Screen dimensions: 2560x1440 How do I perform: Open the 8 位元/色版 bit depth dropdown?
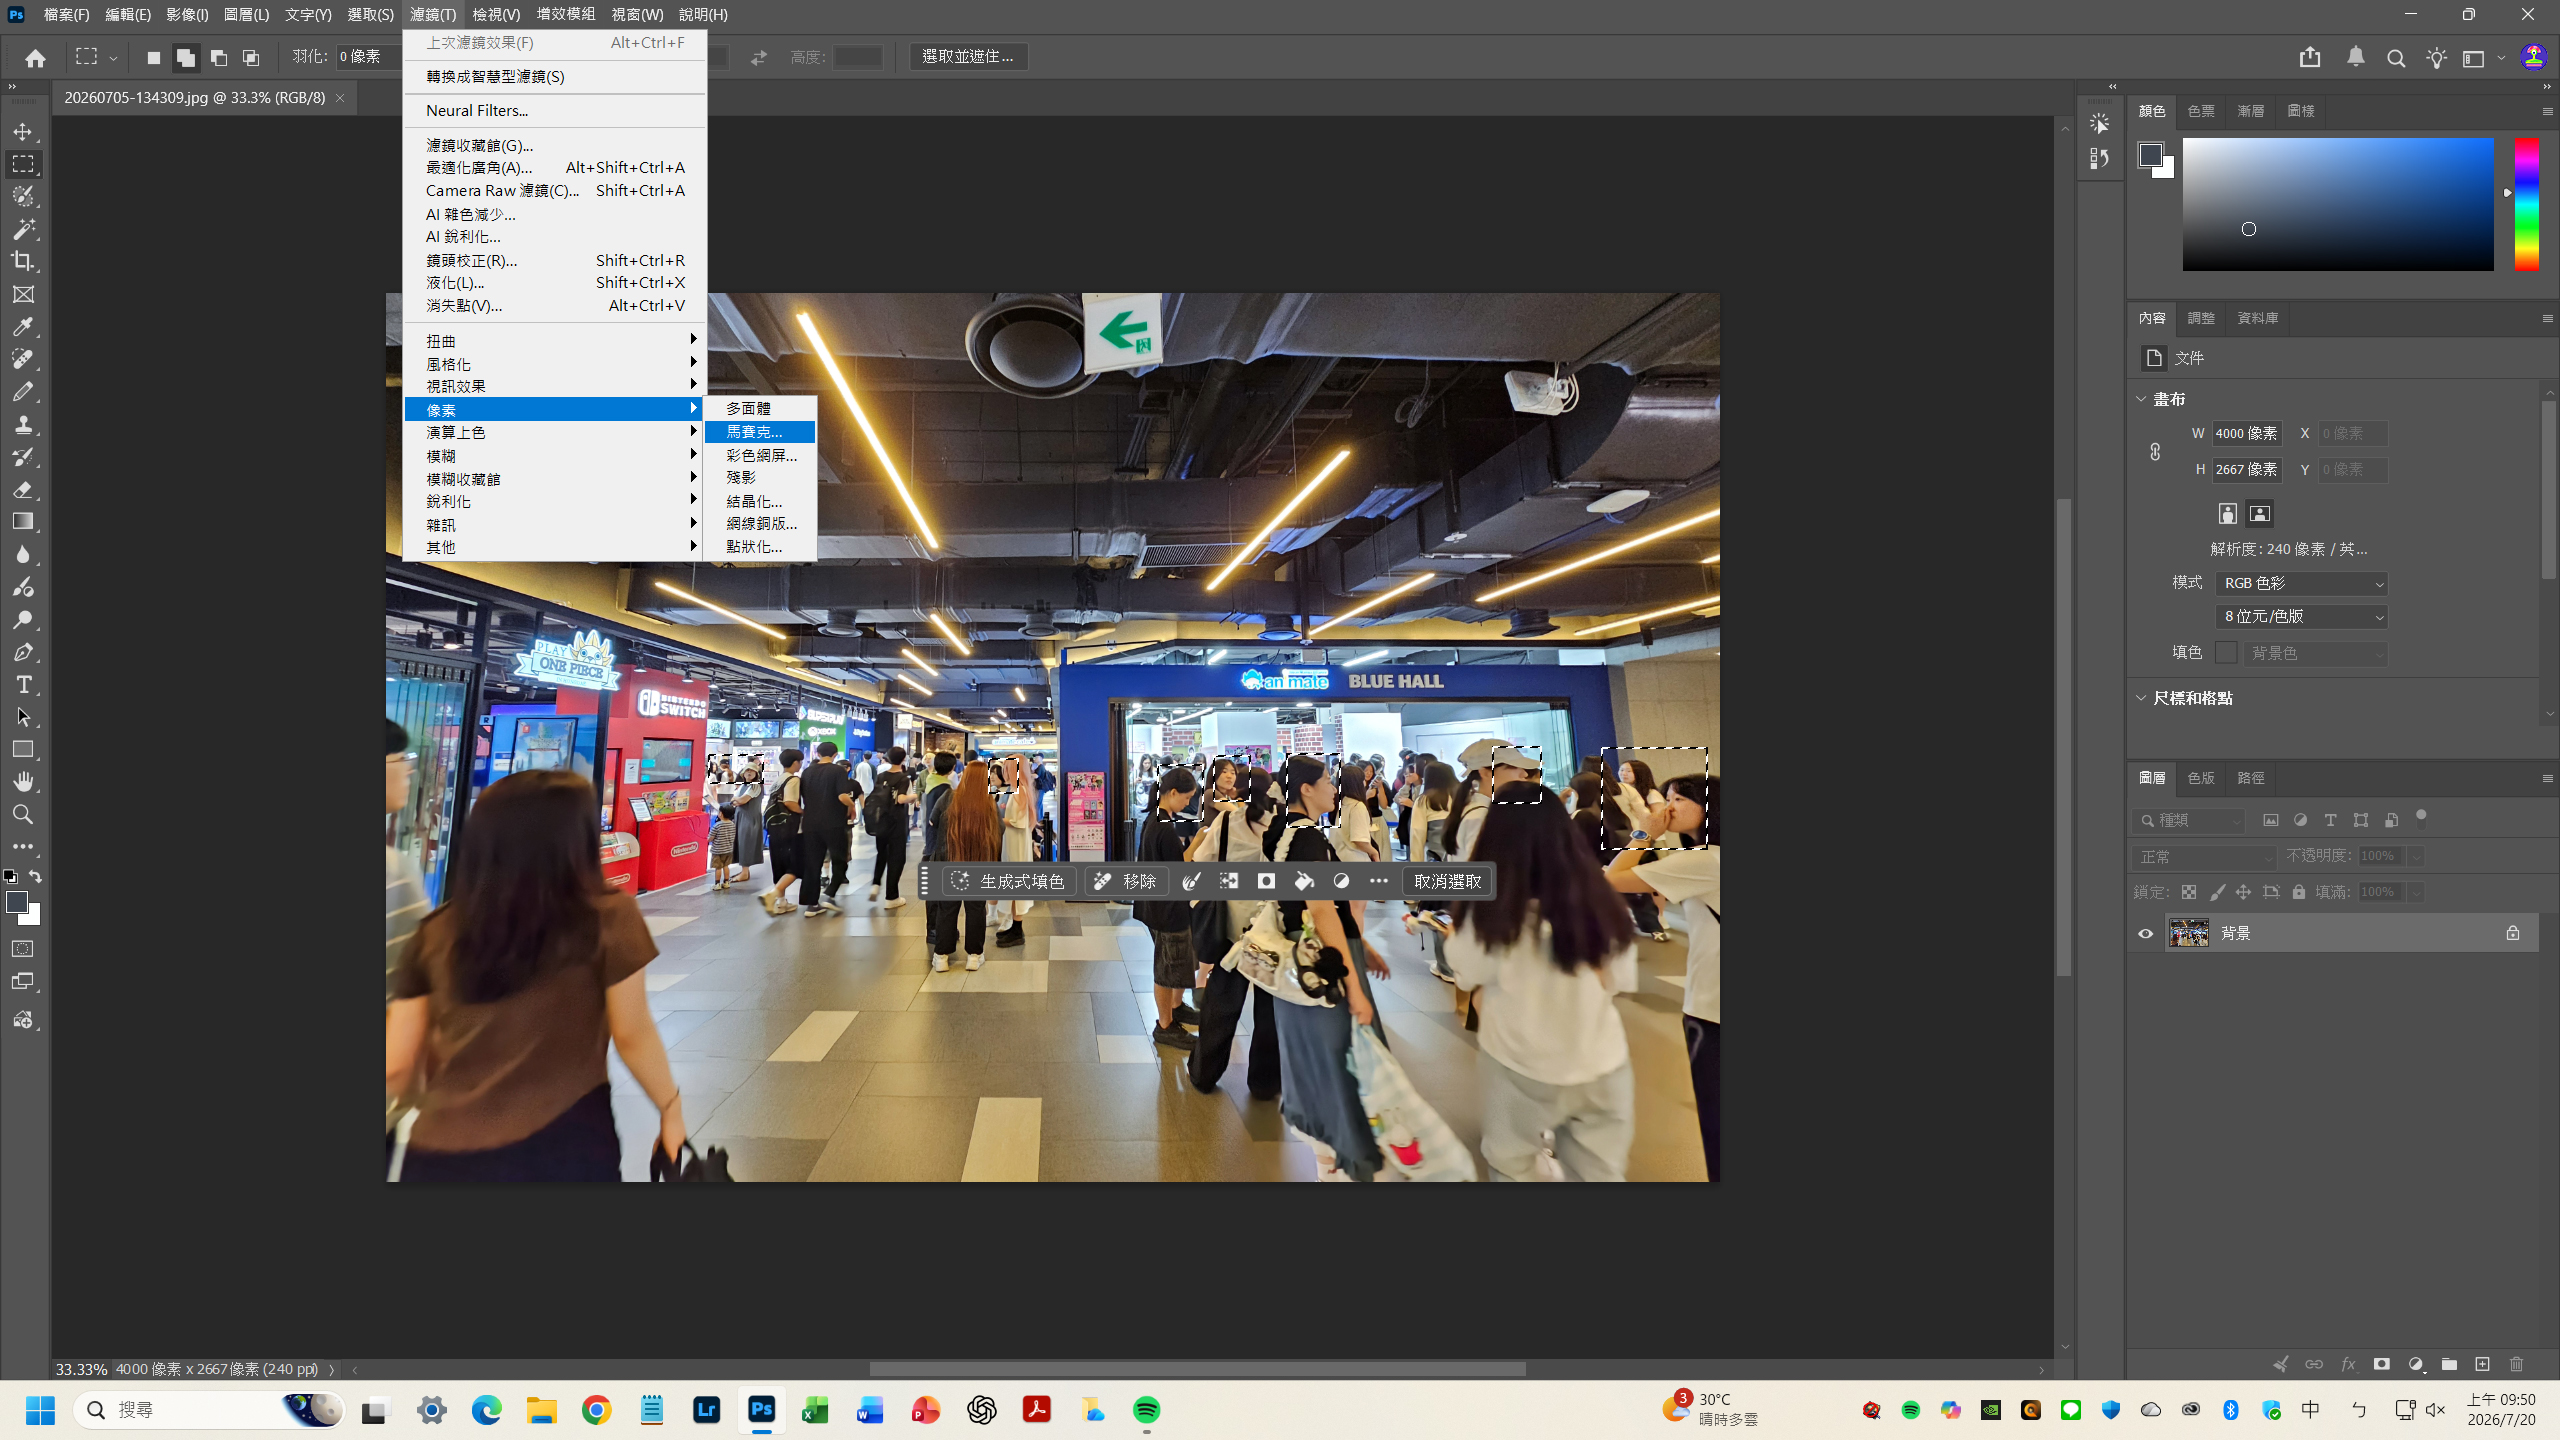[2301, 617]
